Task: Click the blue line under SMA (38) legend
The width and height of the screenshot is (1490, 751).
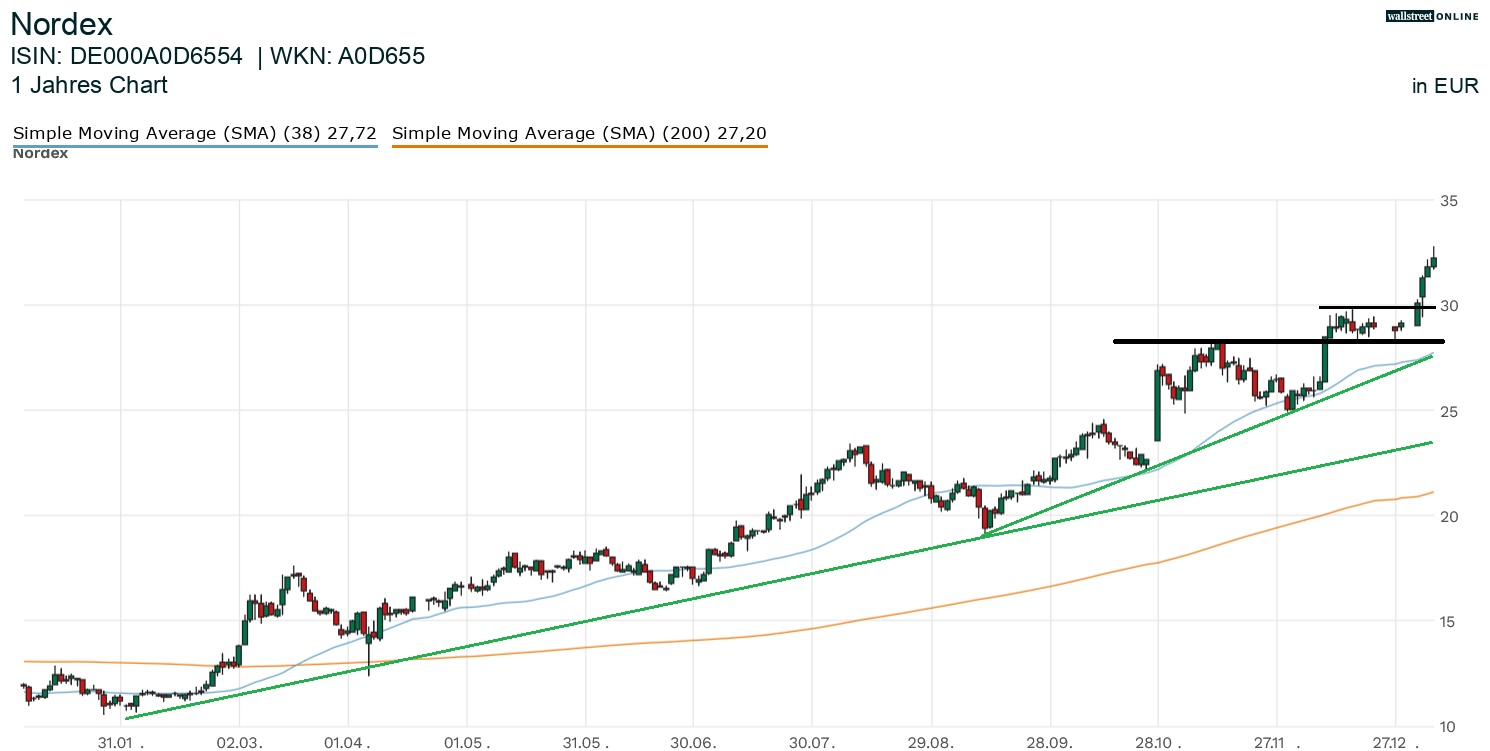Action: tap(194, 147)
